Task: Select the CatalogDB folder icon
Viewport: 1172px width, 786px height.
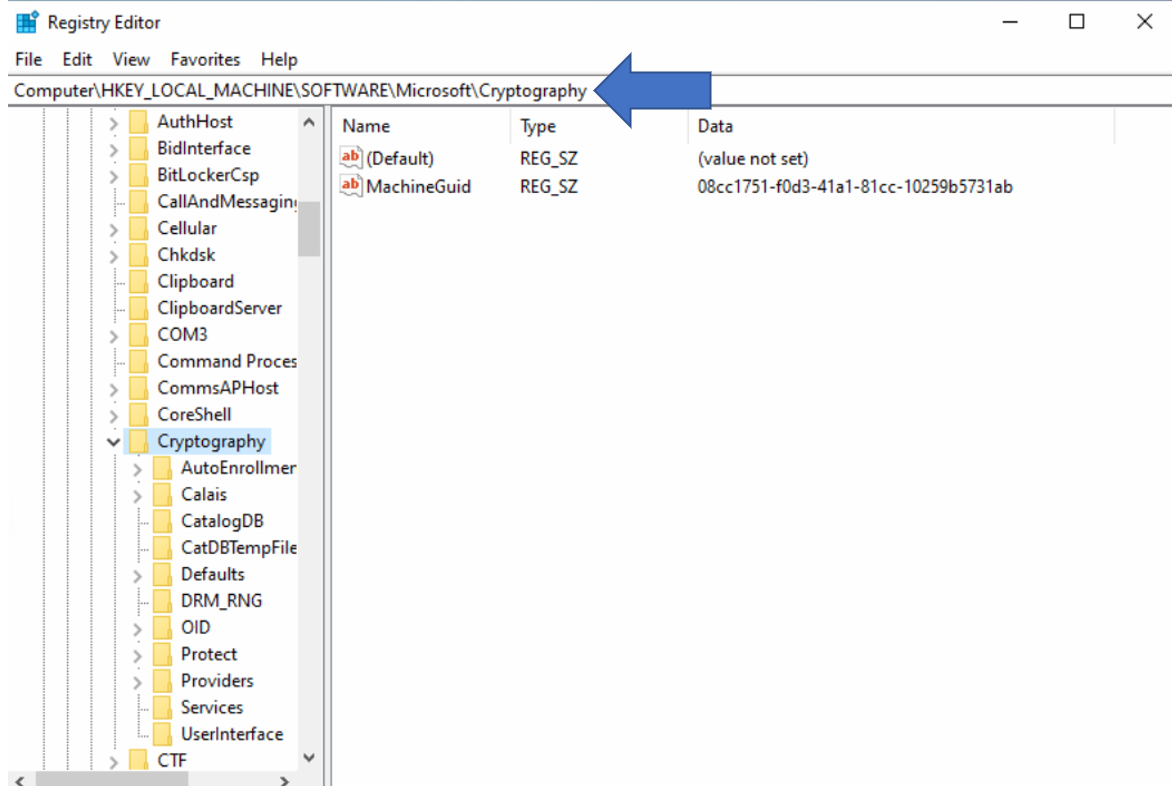Action: tap(162, 522)
